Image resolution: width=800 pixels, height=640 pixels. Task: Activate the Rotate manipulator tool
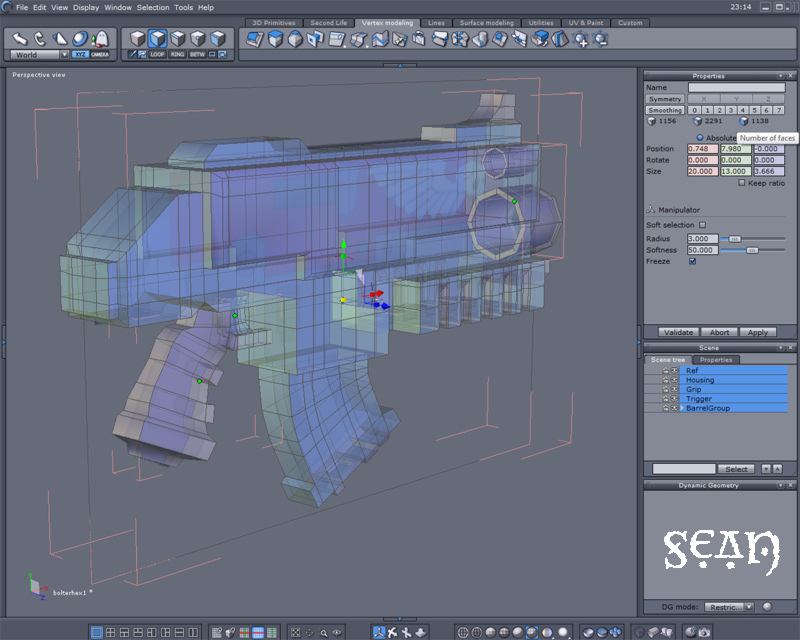39,39
